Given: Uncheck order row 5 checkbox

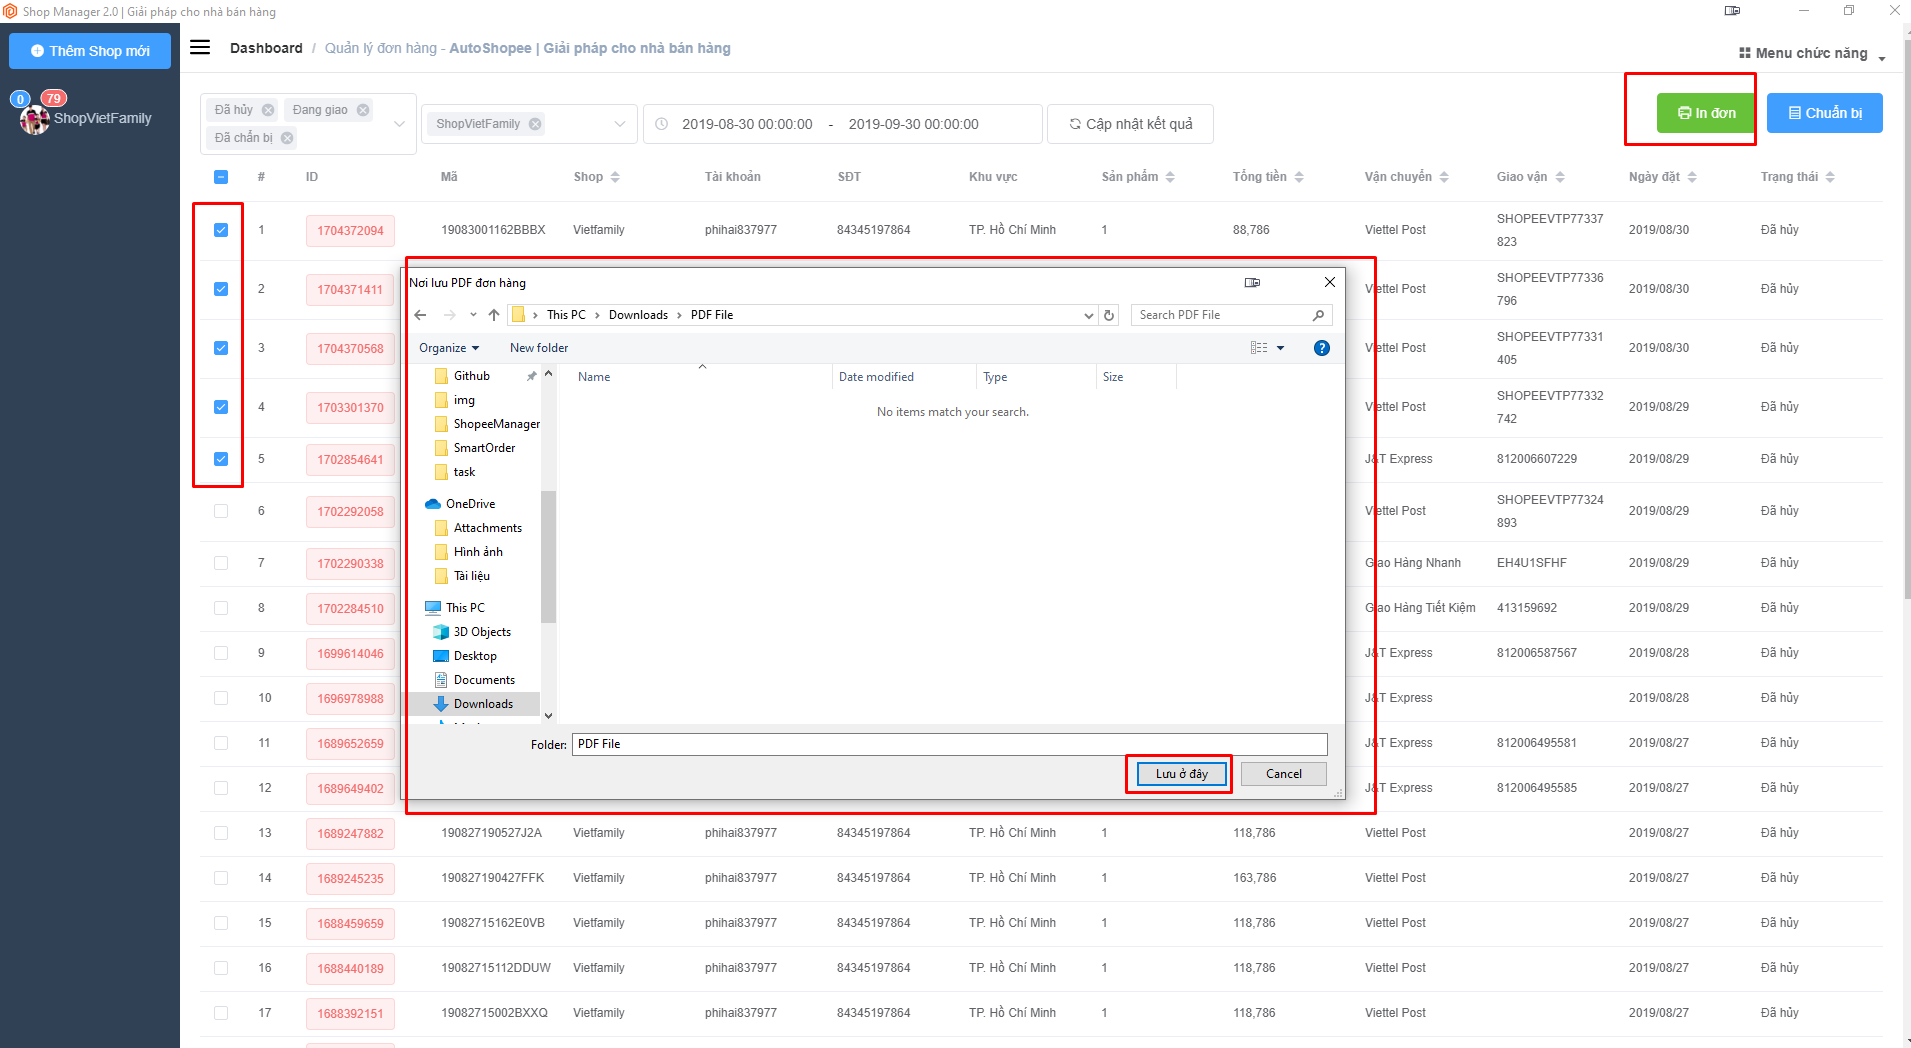Looking at the screenshot, I should pyautogui.click(x=221, y=459).
